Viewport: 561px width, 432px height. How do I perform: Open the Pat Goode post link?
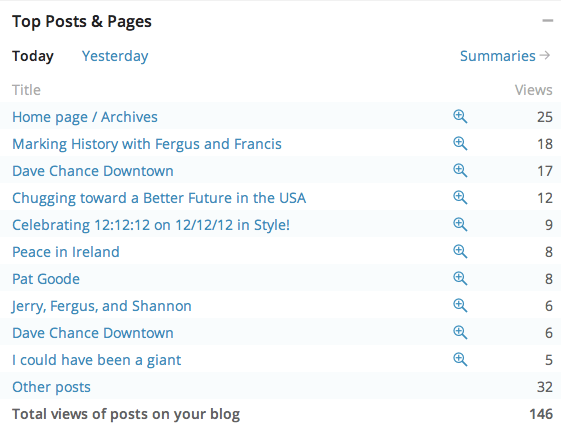pos(46,279)
